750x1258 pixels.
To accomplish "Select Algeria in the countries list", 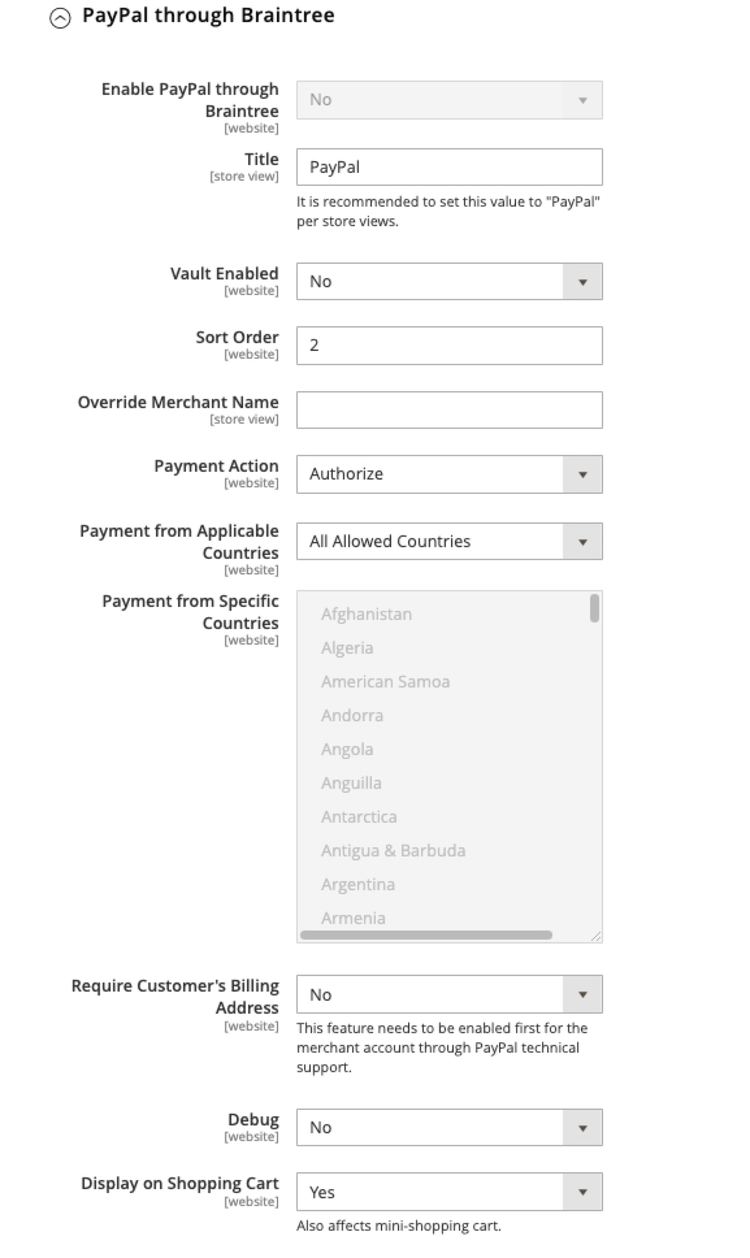I will click(347, 648).
